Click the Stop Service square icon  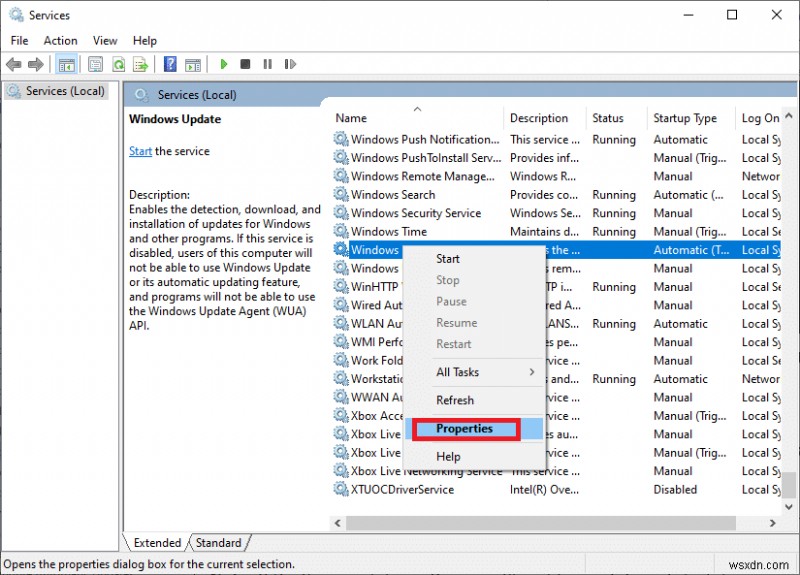point(245,64)
